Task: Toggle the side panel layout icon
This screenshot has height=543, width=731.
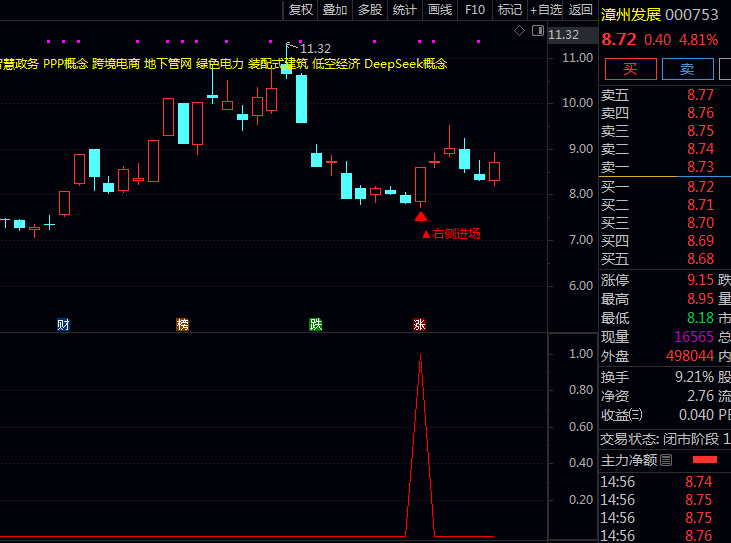Action: point(538,31)
